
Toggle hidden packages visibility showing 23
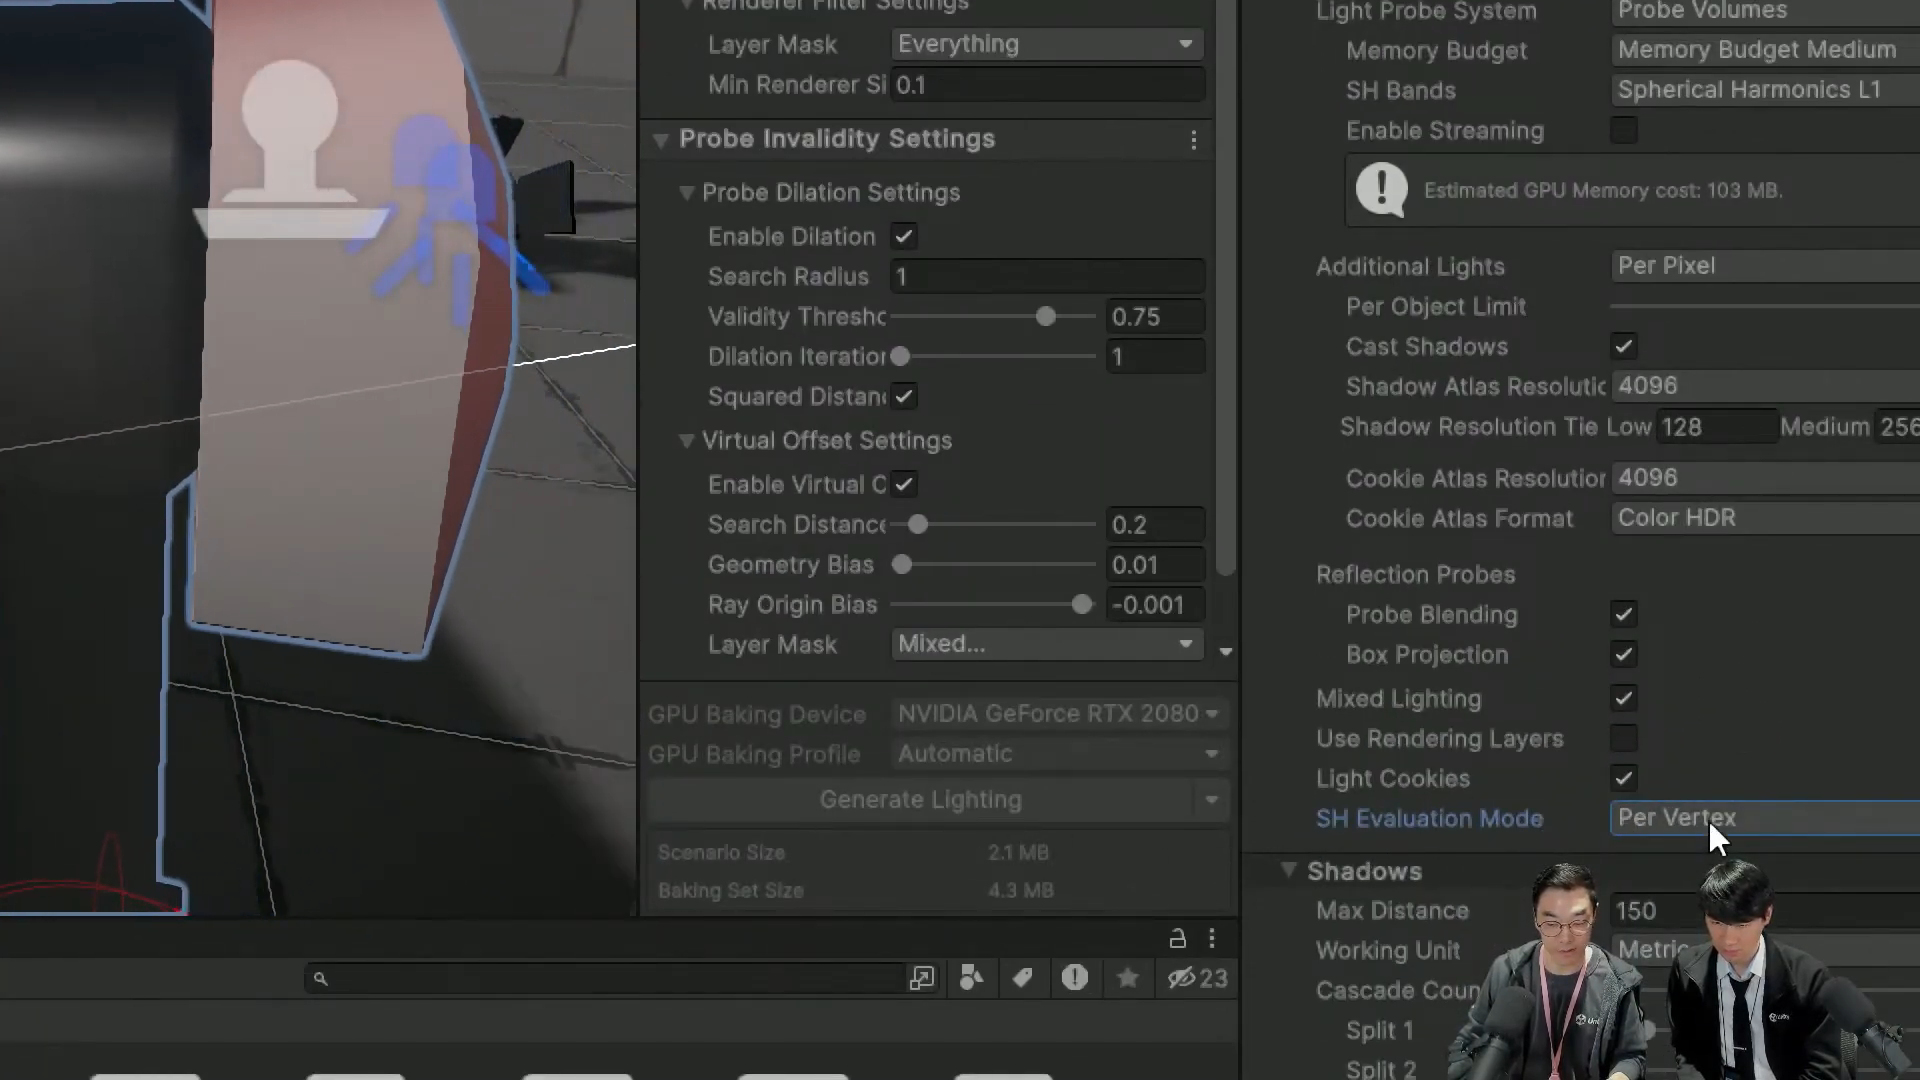(1197, 978)
